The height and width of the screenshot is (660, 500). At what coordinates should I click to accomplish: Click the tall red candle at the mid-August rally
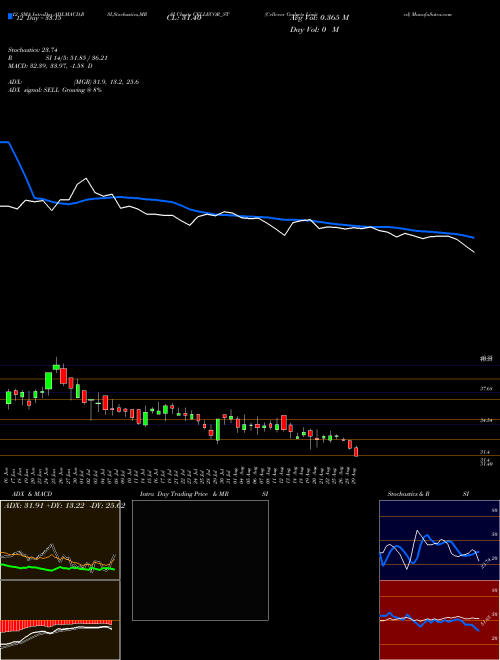[x=284, y=423]
